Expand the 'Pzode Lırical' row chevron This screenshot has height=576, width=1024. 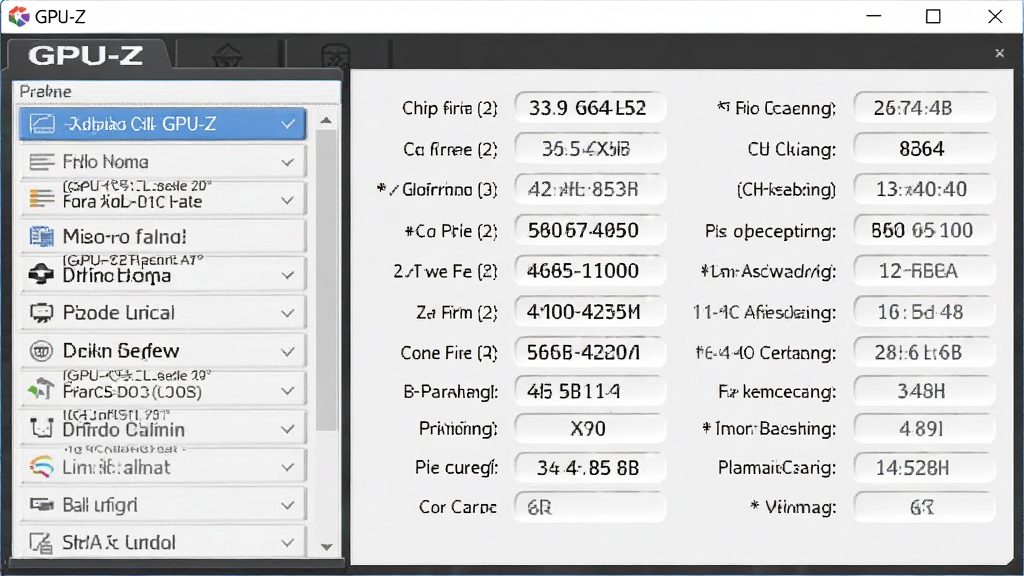point(287,313)
